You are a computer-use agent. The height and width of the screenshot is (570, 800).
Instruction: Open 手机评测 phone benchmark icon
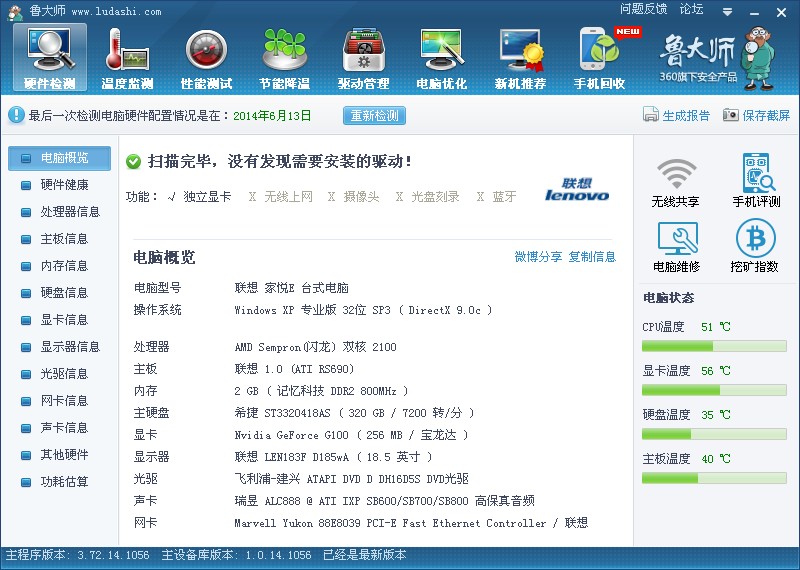757,181
